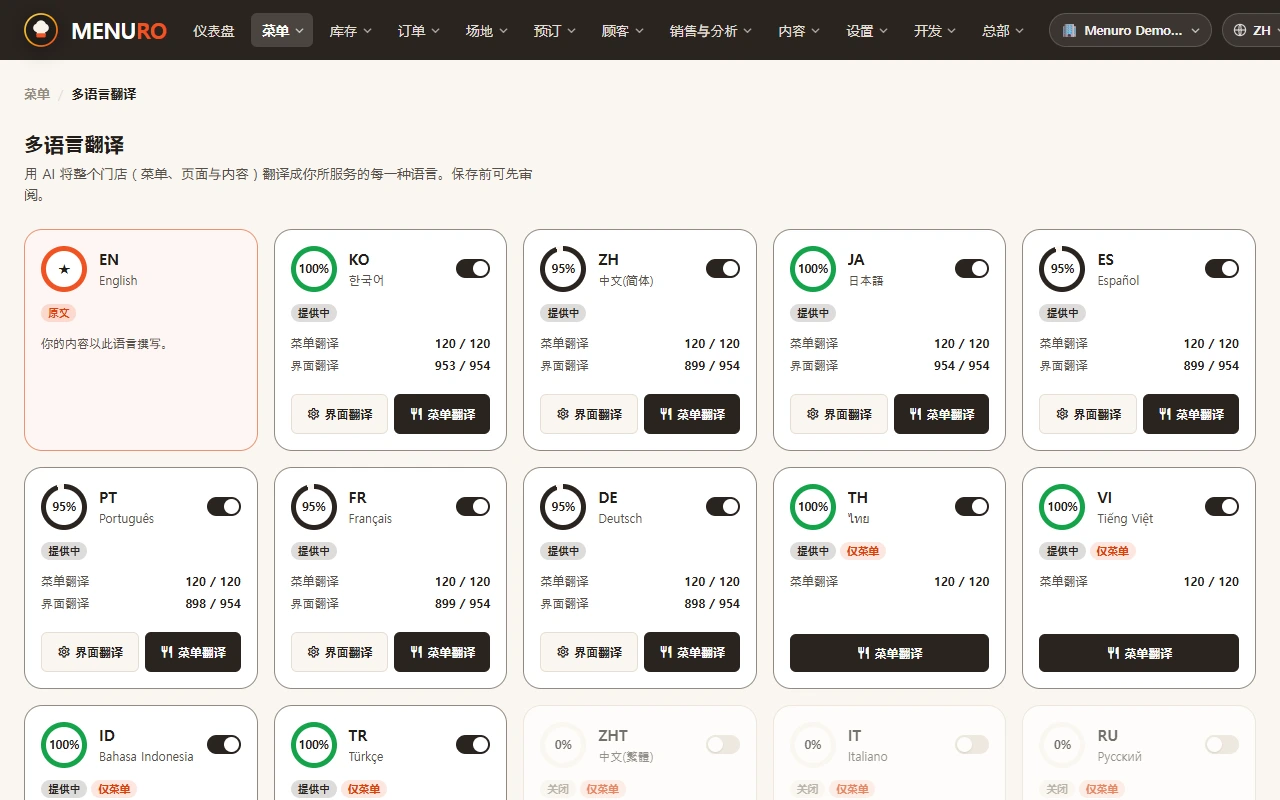Image resolution: width=1280 pixels, height=800 pixels.
Task: Click the fork-knife icon on TH 菜单翻译 button
Action: (864, 653)
